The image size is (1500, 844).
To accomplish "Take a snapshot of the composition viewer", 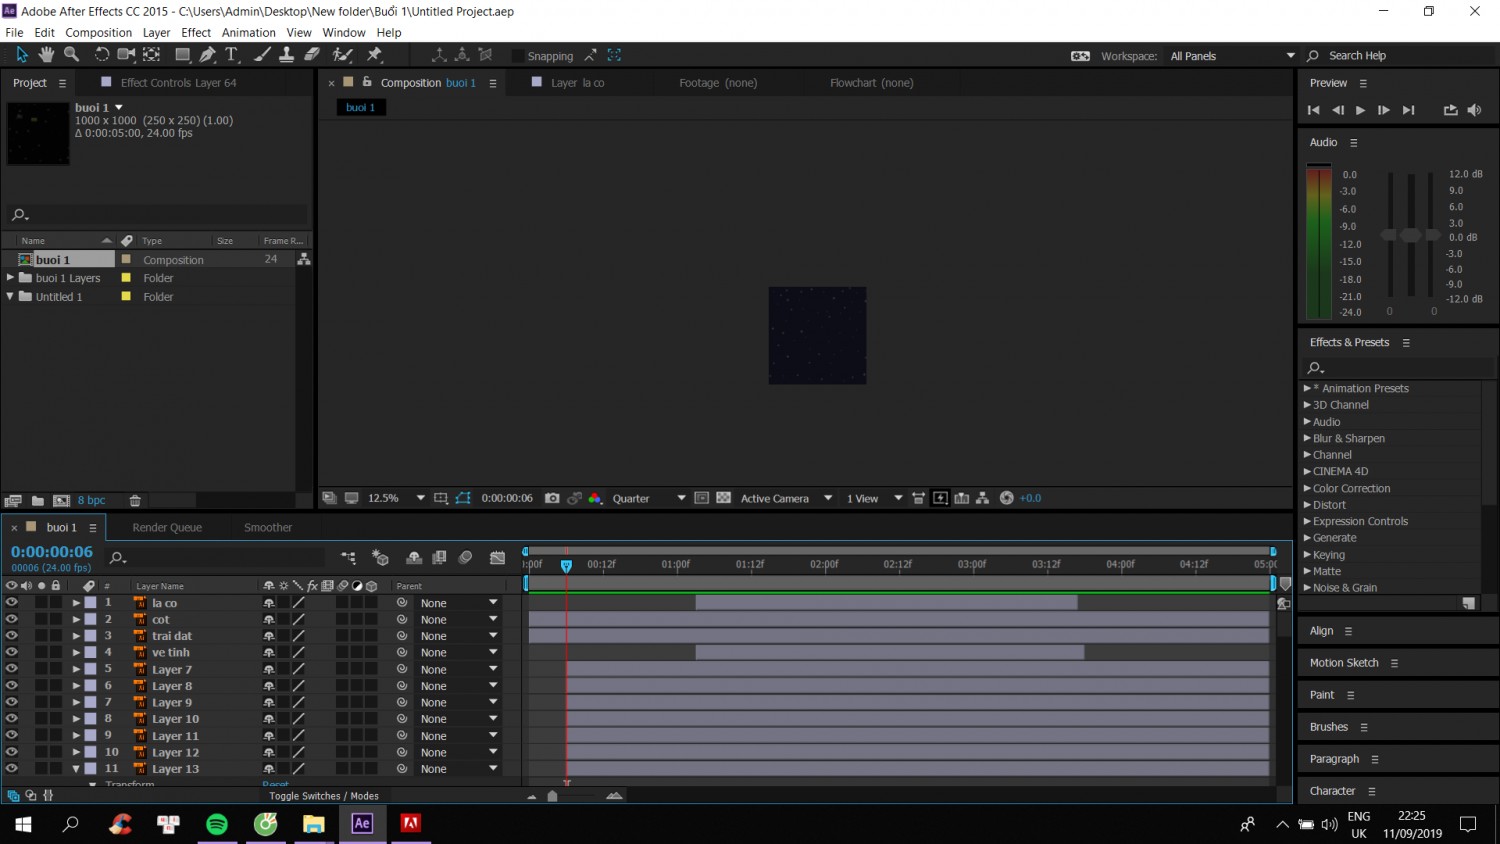I will click(552, 498).
